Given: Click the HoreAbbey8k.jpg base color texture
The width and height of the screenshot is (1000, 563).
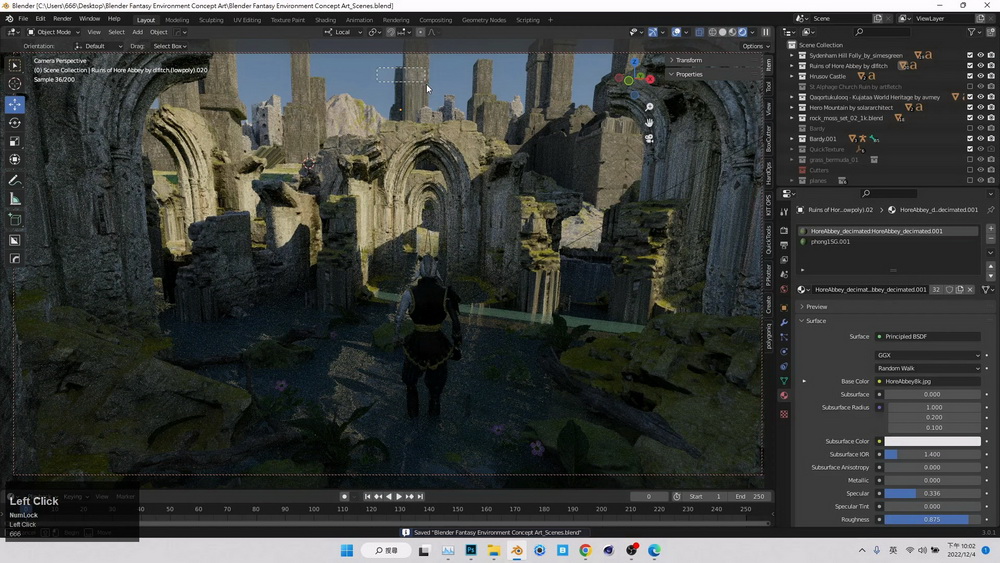Looking at the screenshot, I should 928,381.
